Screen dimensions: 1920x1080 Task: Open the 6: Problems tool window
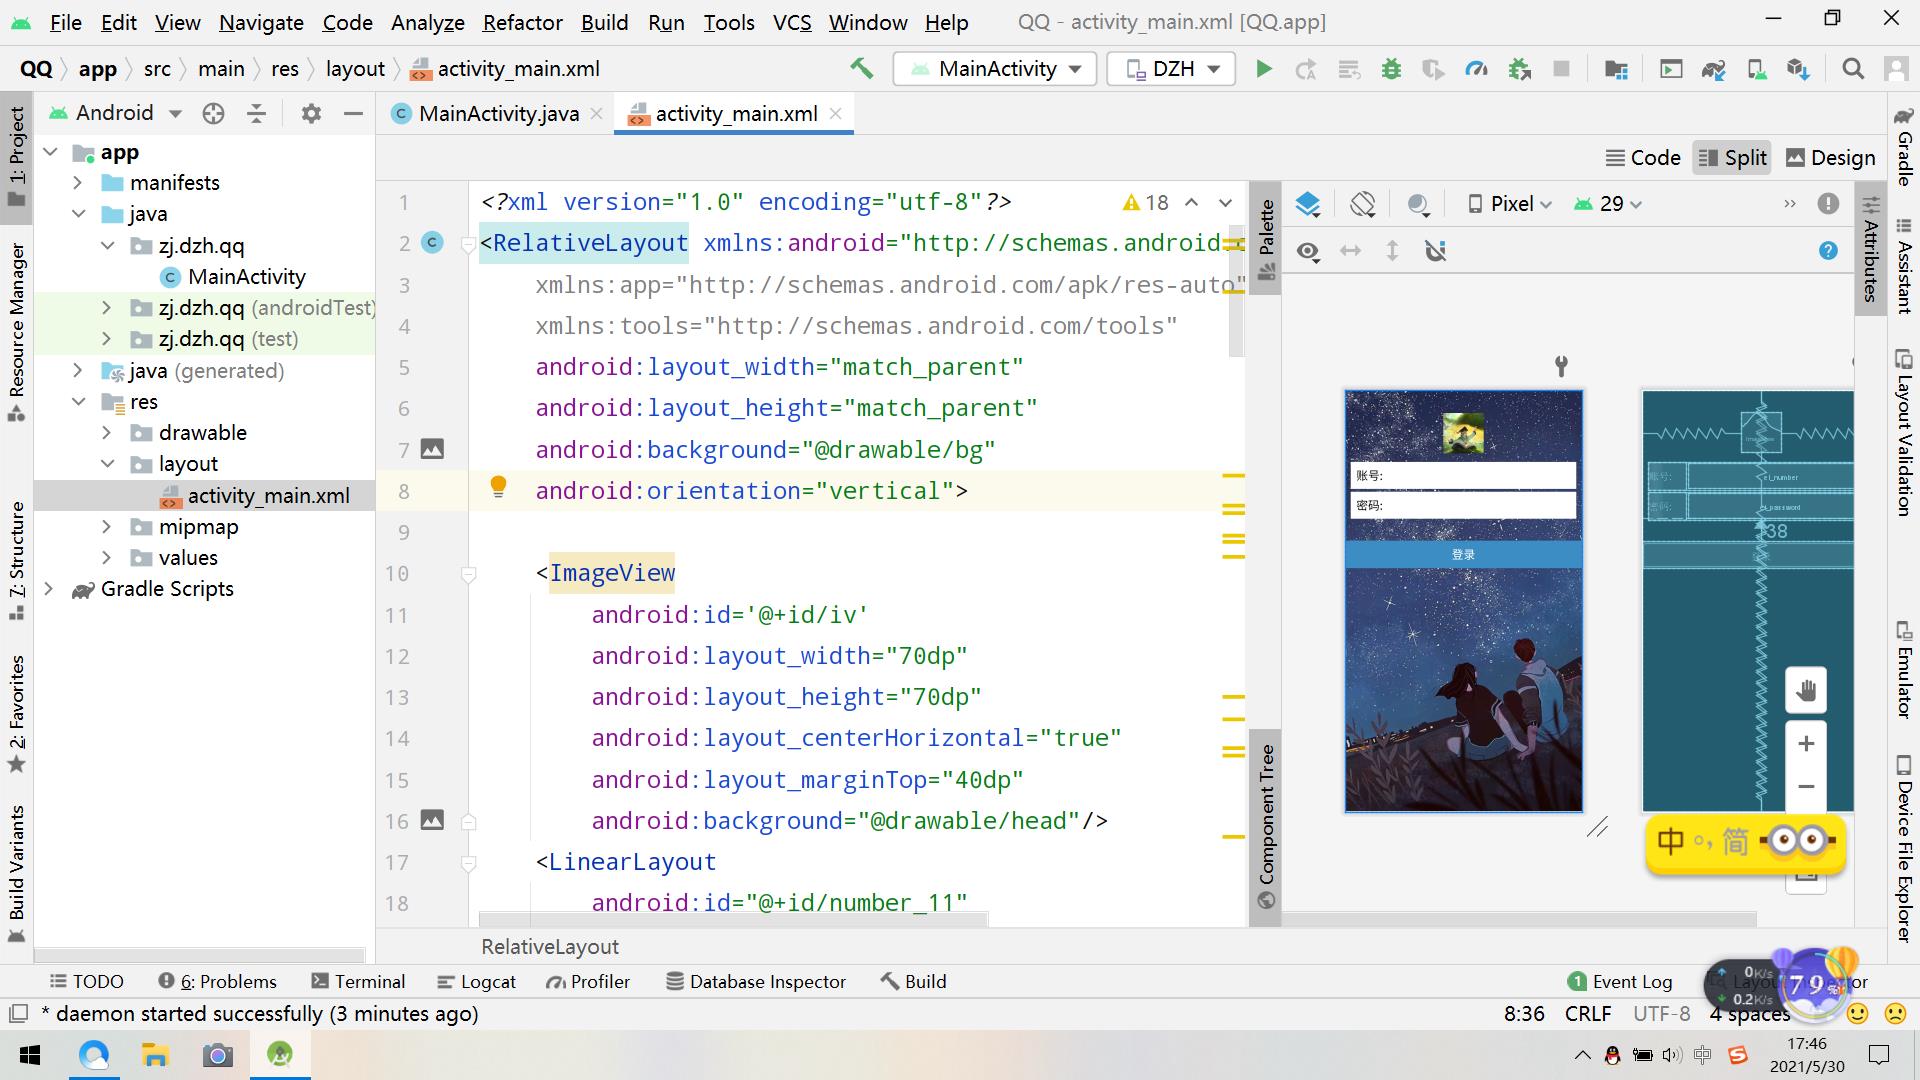(217, 982)
